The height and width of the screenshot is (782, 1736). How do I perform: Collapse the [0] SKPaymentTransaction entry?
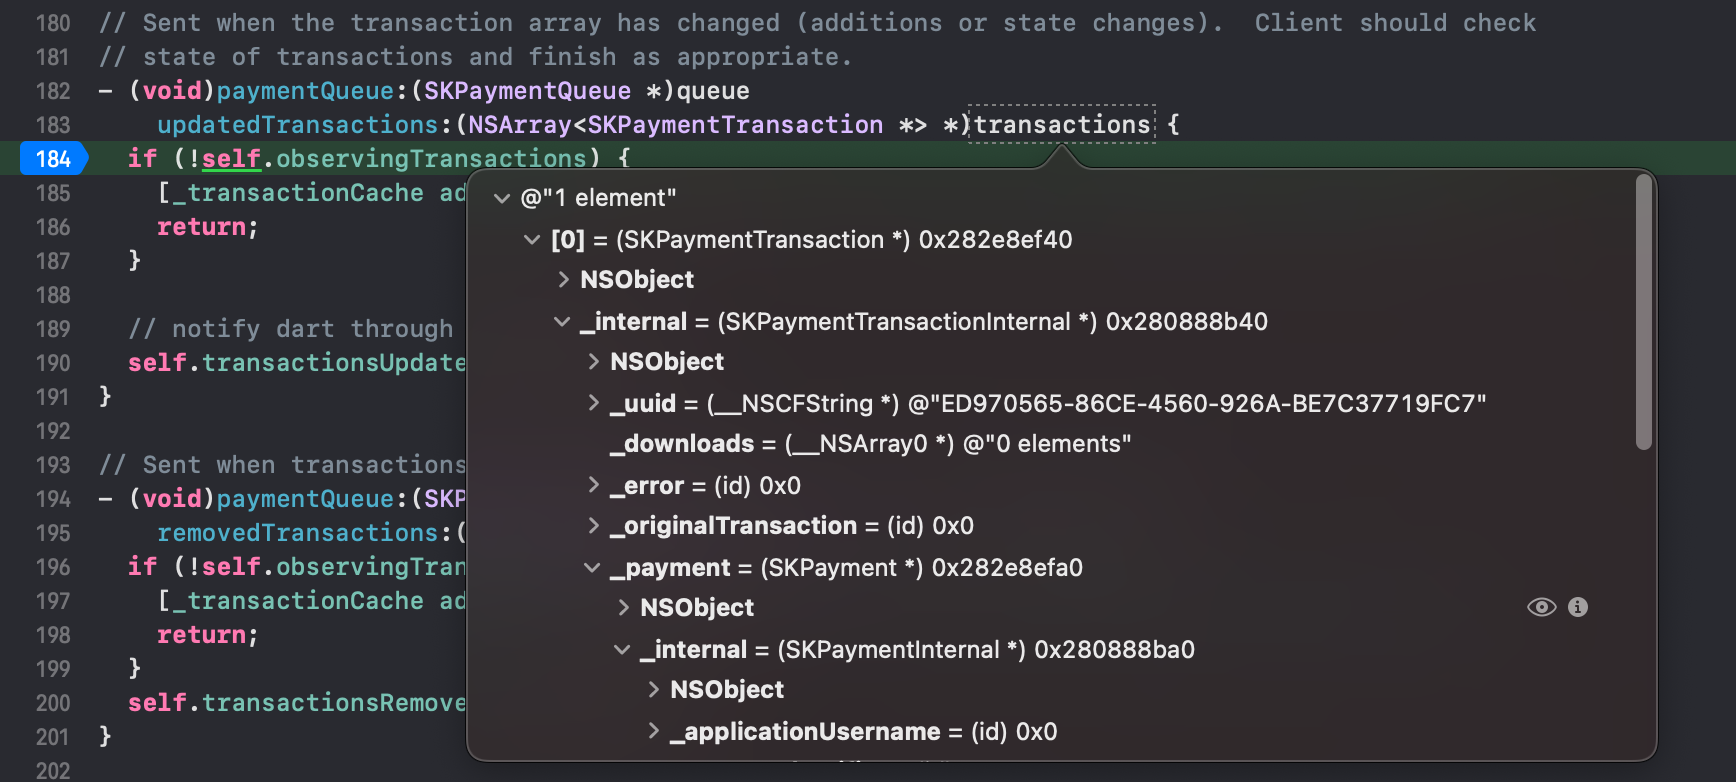click(532, 240)
